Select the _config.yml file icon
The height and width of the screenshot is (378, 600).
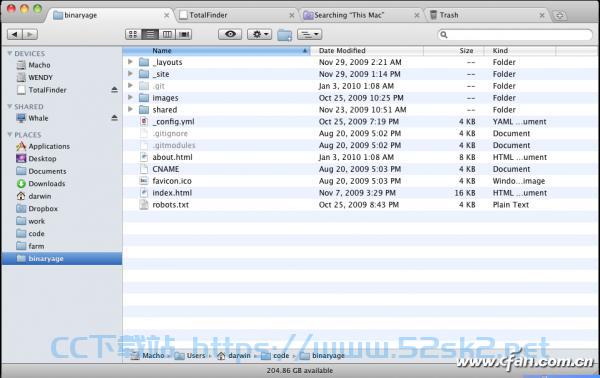(x=144, y=121)
